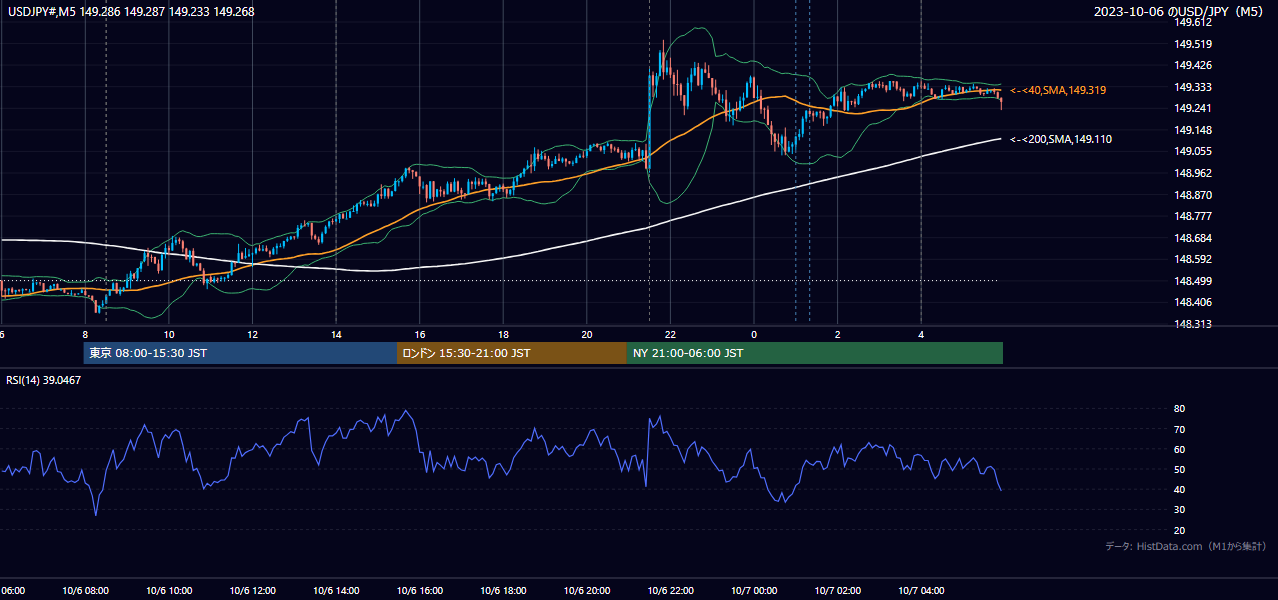The image size is (1278, 600).
Task: Click the 10/7 00:00 bottom time label
Action: 753,591
